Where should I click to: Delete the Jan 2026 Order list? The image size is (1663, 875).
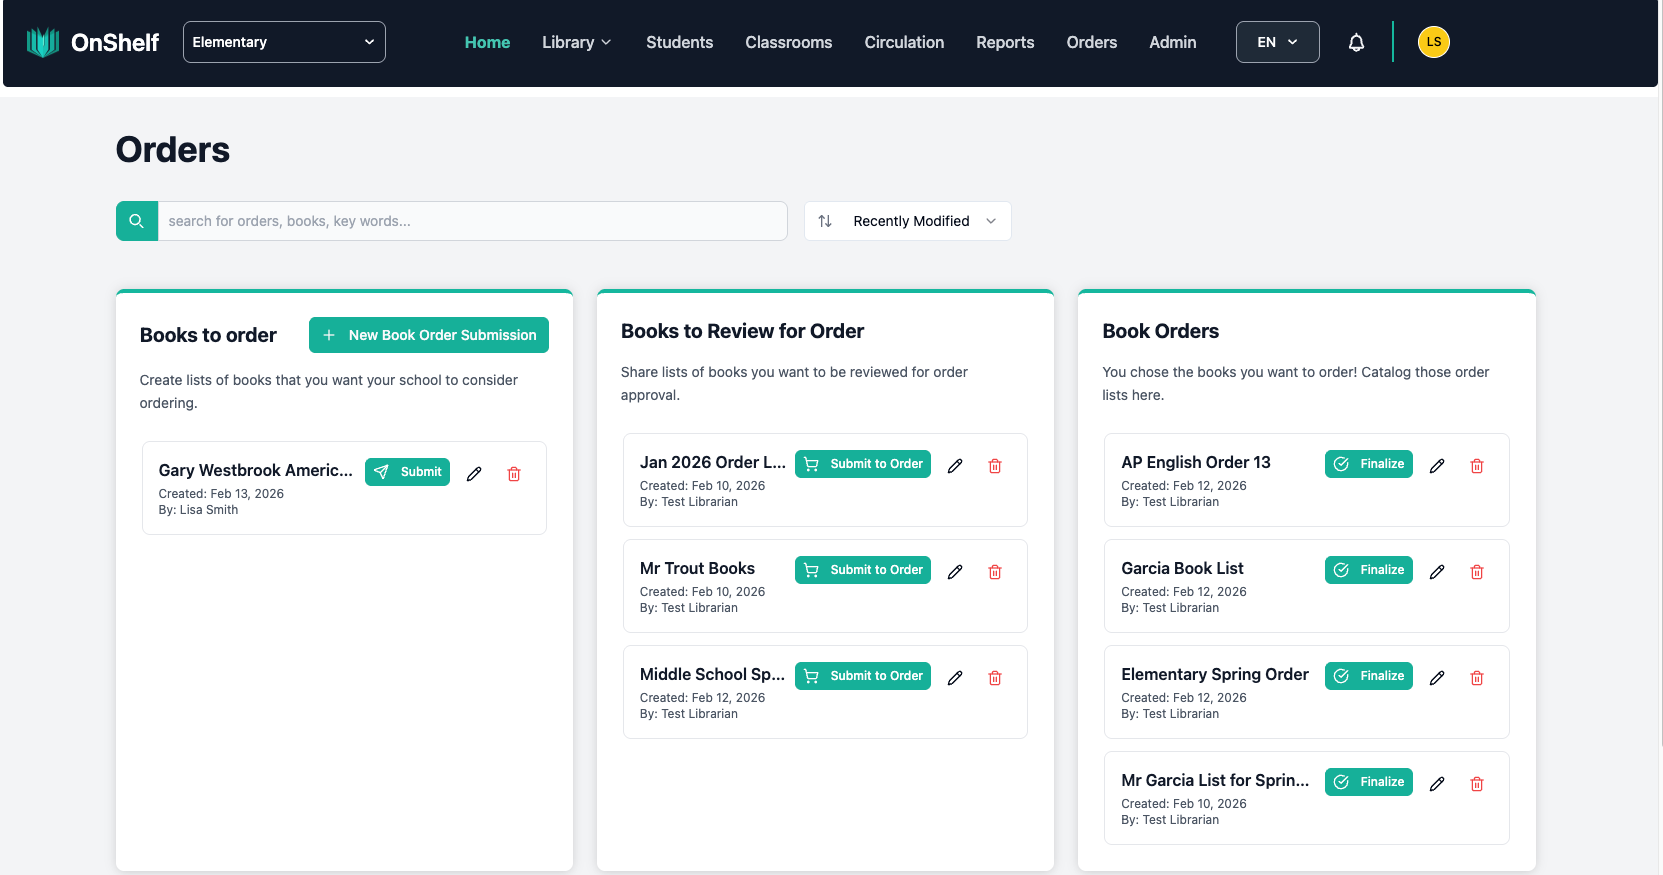click(x=995, y=466)
